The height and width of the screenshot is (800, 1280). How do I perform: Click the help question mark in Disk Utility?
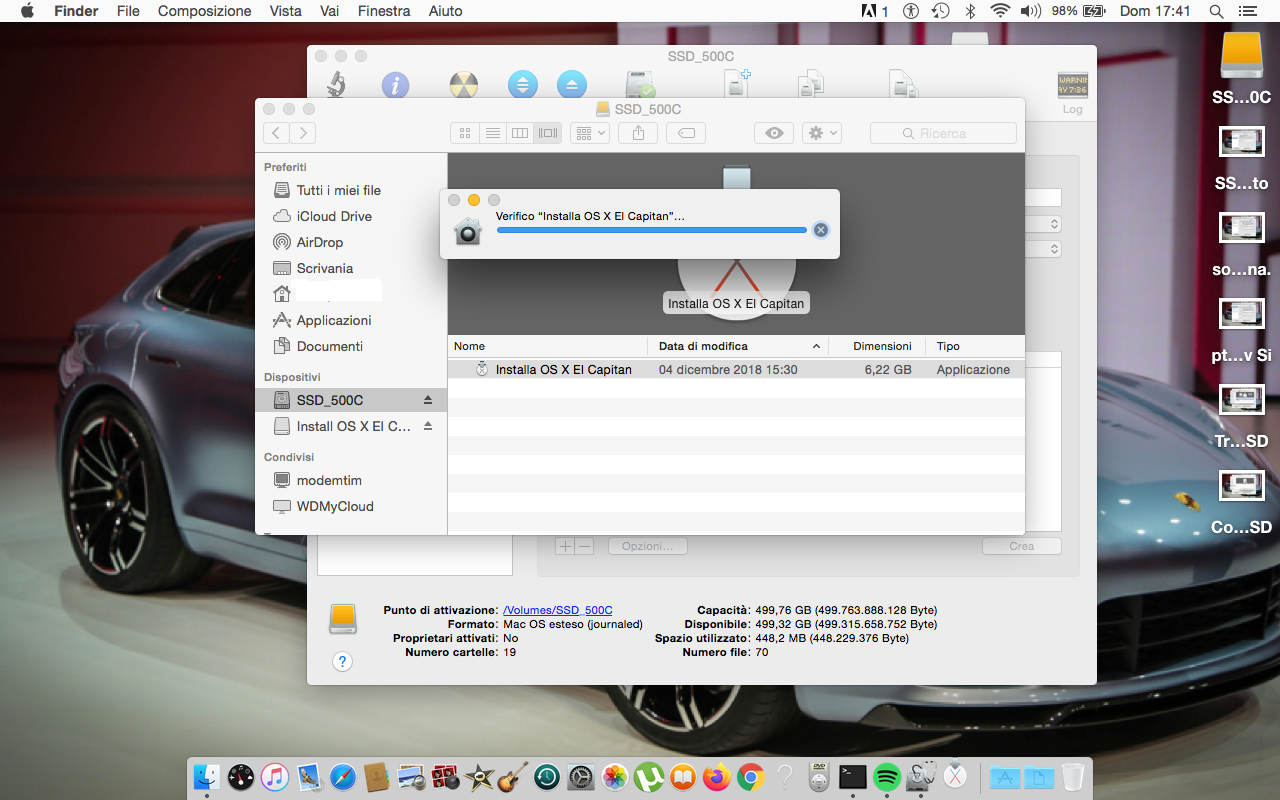pos(342,661)
